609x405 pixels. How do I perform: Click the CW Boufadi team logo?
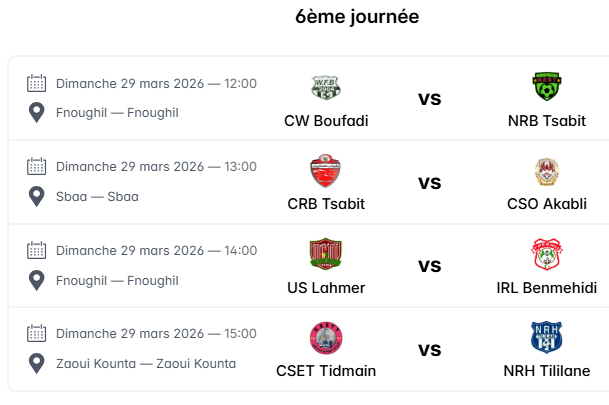pyautogui.click(x=326, y=88)
